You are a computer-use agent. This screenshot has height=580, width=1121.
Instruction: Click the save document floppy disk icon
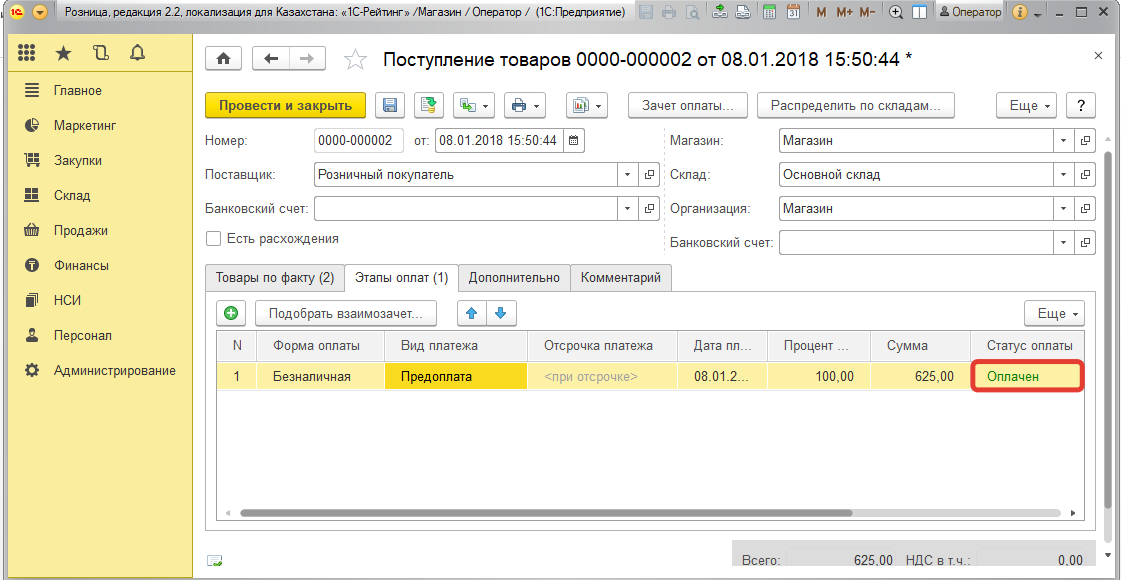click(x=390, y=105)
